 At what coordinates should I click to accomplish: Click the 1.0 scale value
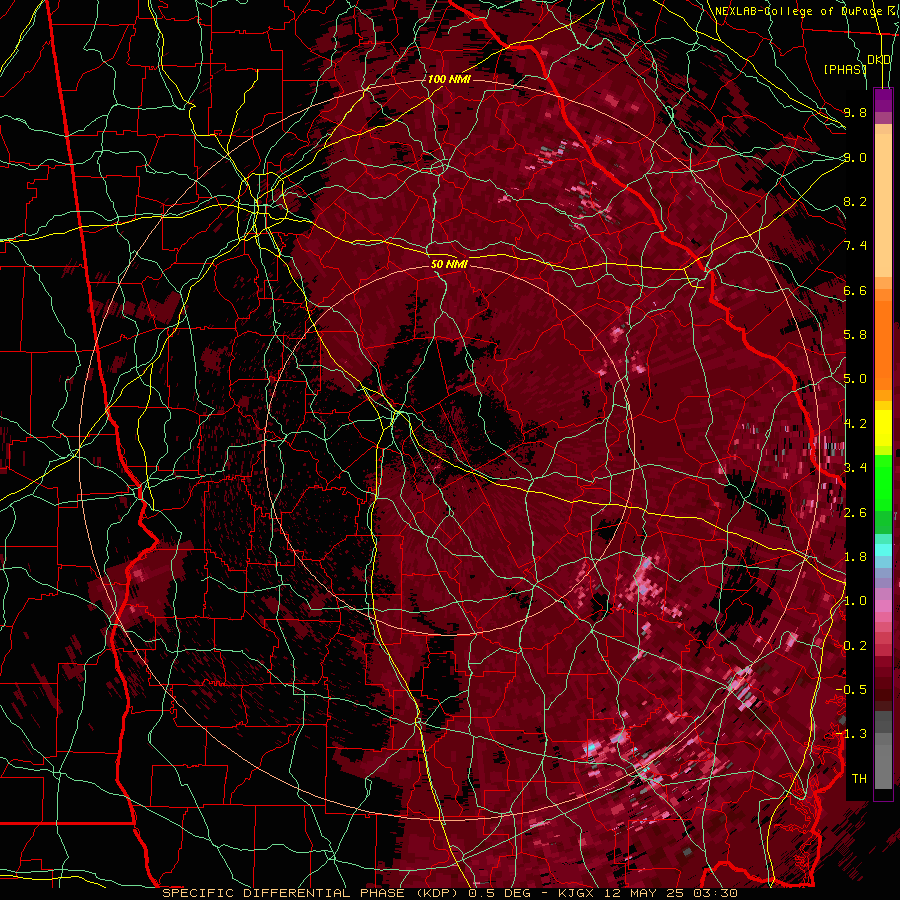point(855,601)
